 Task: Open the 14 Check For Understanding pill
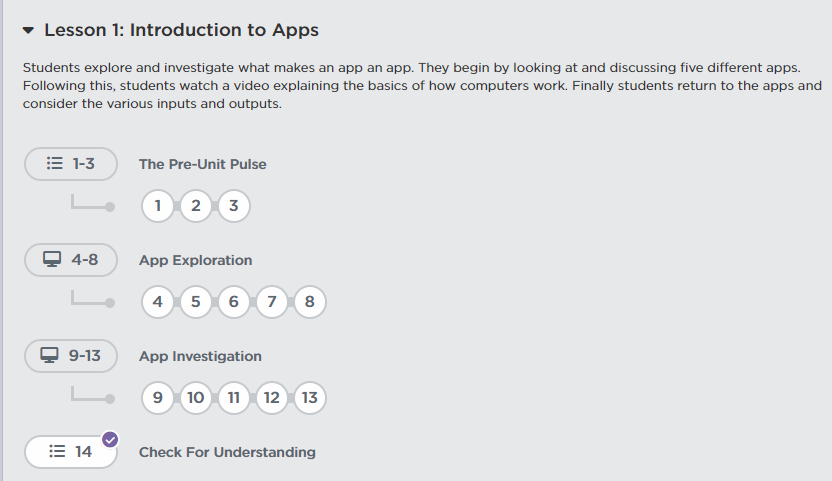(x=71, y=452)
